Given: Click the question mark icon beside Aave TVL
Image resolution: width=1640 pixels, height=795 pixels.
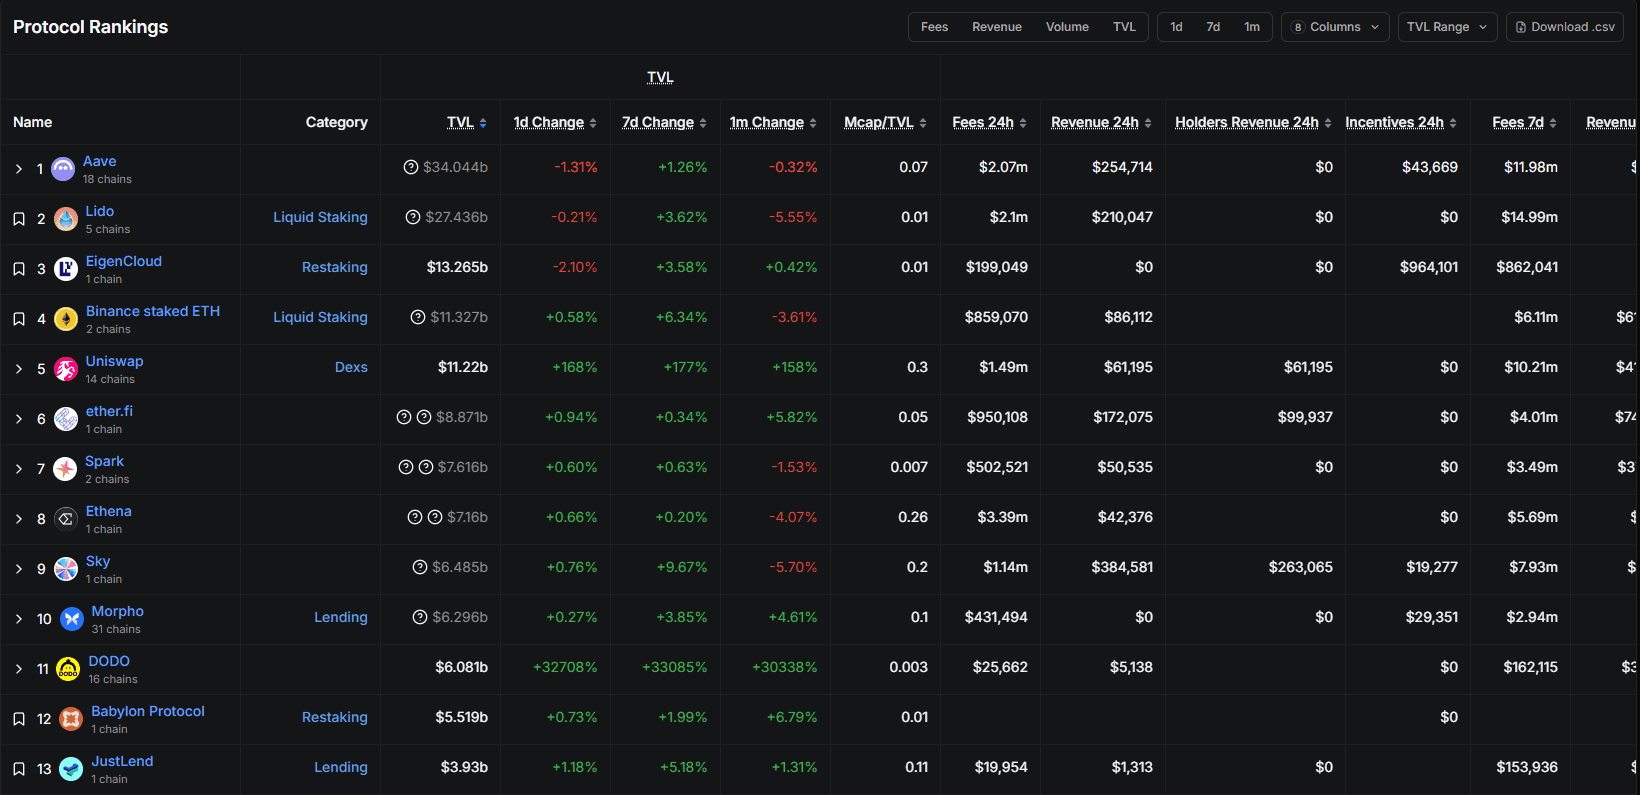Looking at the screenshot, I should click(410, 167).
